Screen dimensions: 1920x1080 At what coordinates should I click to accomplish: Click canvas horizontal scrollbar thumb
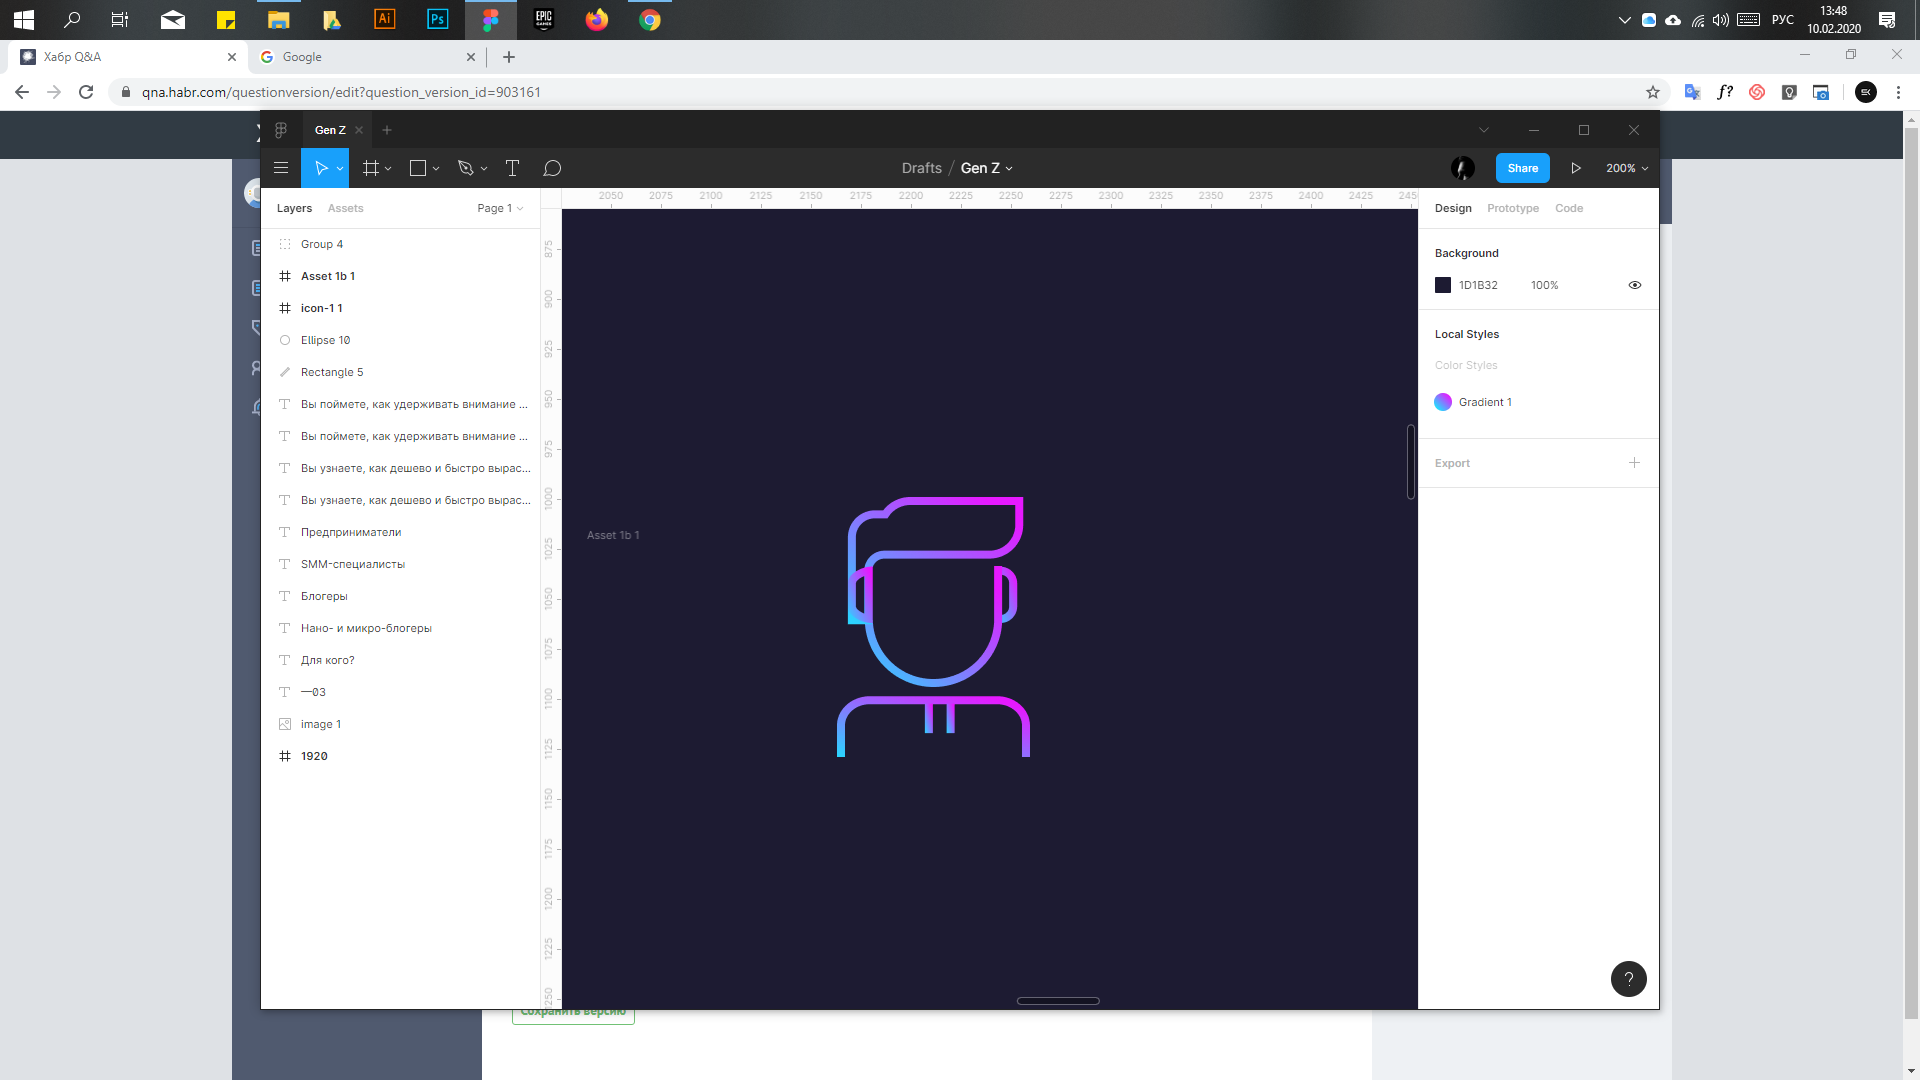1058,1001
